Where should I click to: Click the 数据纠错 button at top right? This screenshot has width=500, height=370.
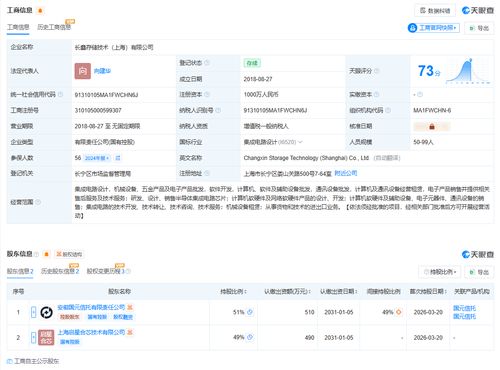pyautogui.click(x=435, y=11)
